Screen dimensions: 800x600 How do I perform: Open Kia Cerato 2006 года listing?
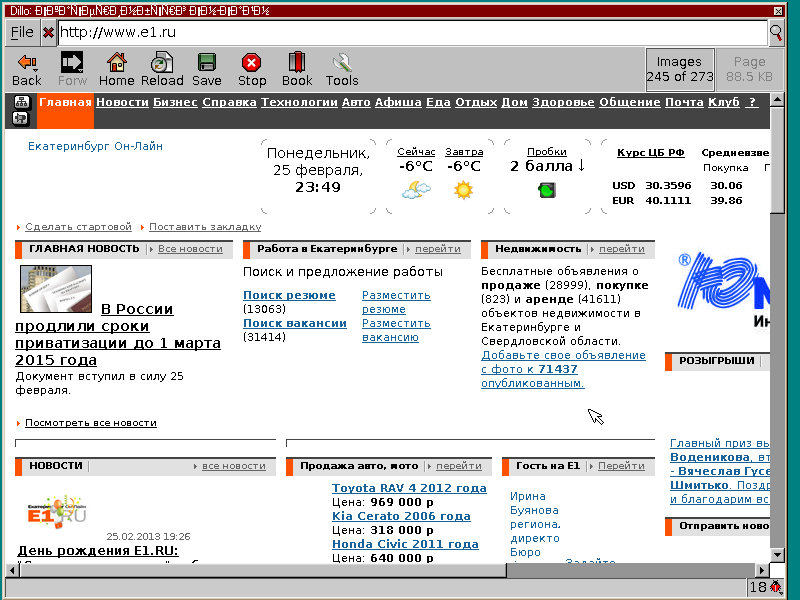click(x=401, y=516)
